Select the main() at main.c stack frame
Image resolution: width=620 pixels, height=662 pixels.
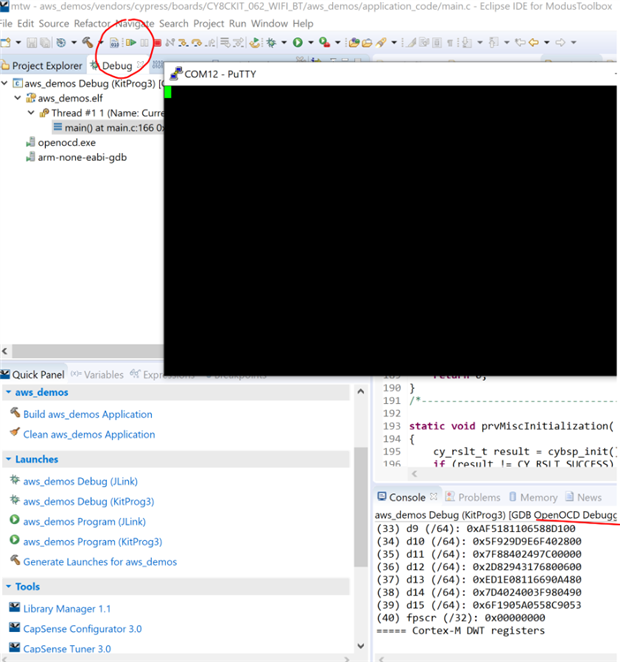(x=108, y=128)
